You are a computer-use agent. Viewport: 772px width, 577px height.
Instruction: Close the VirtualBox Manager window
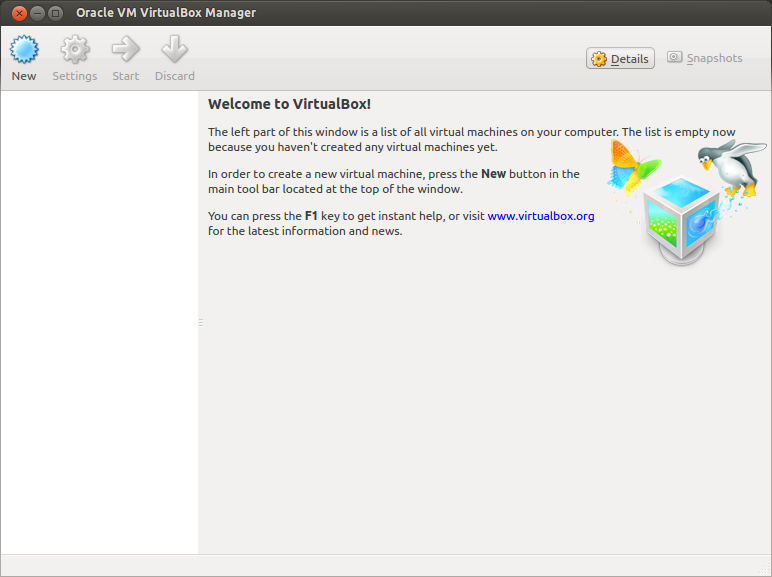19,13
